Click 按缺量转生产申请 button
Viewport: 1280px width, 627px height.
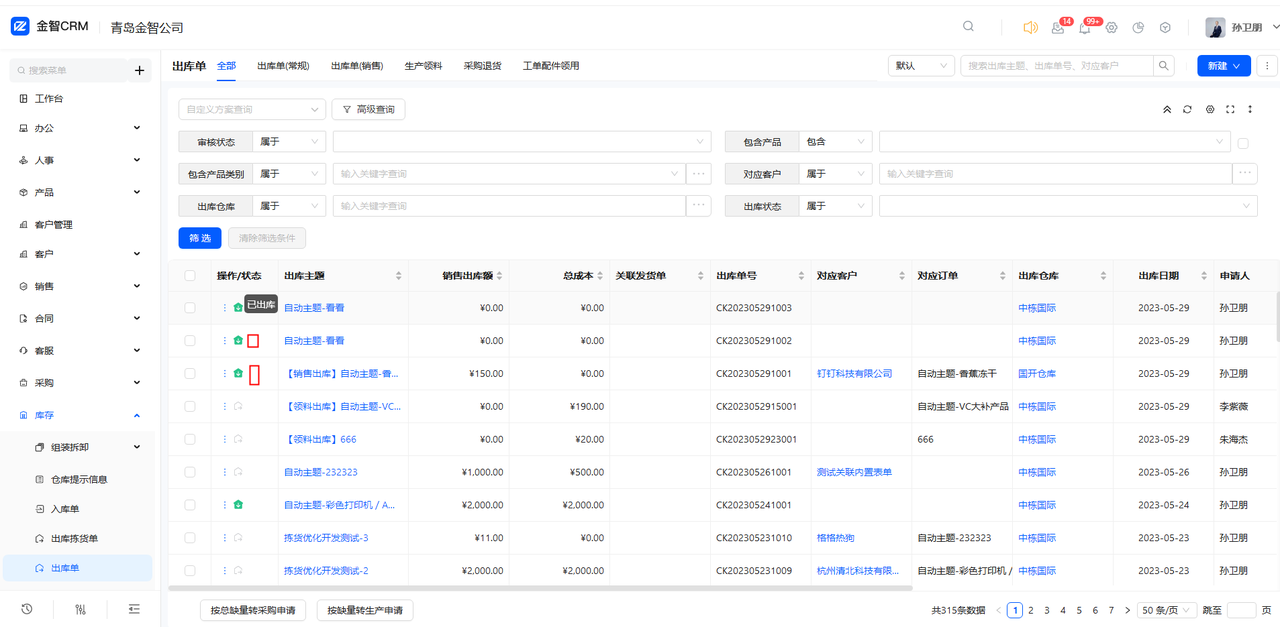(x=365, y=610)
